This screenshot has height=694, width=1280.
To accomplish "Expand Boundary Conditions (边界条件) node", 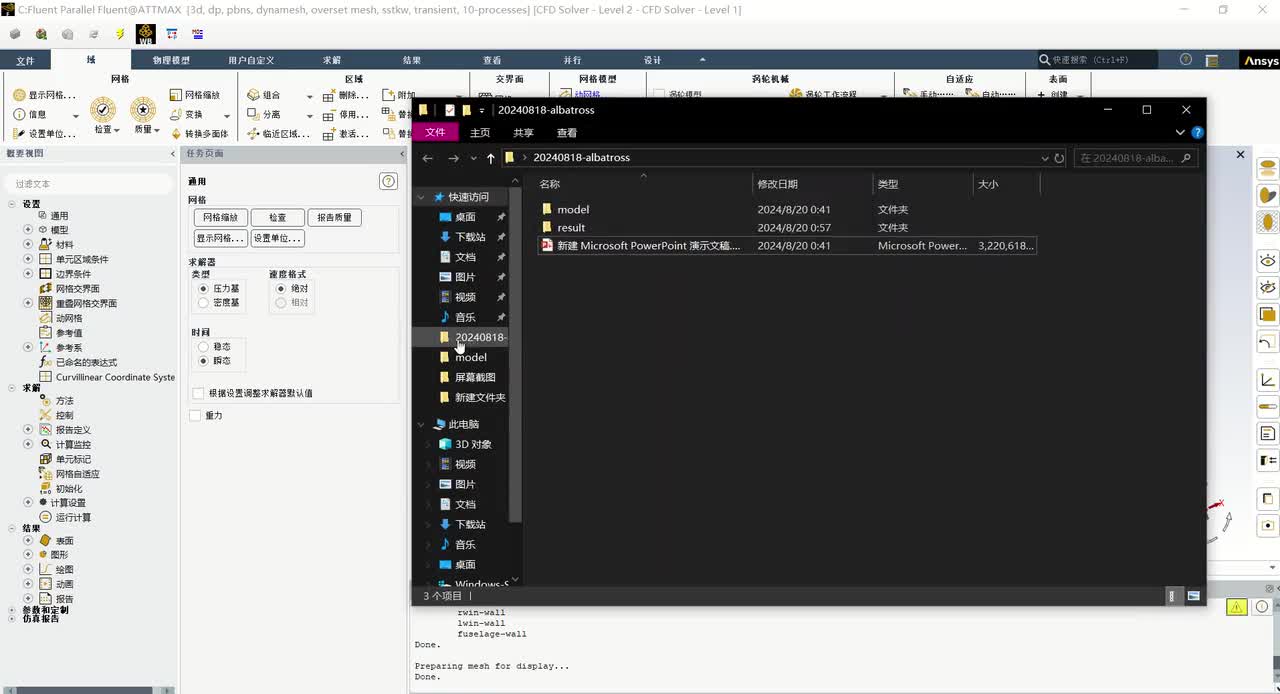I will pyautogui.click(x=28, y=274).
